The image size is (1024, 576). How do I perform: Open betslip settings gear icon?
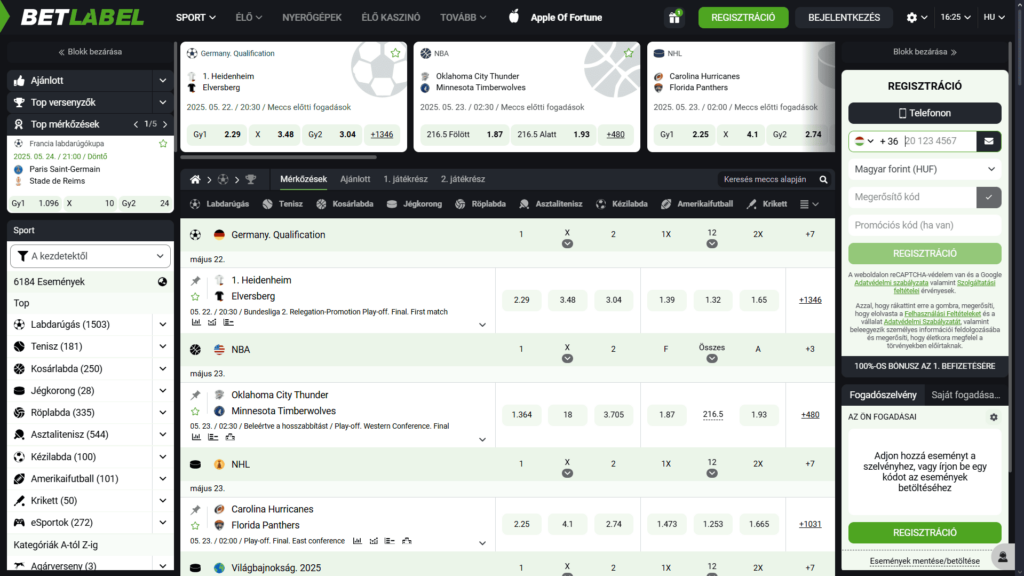coord(993,417)
